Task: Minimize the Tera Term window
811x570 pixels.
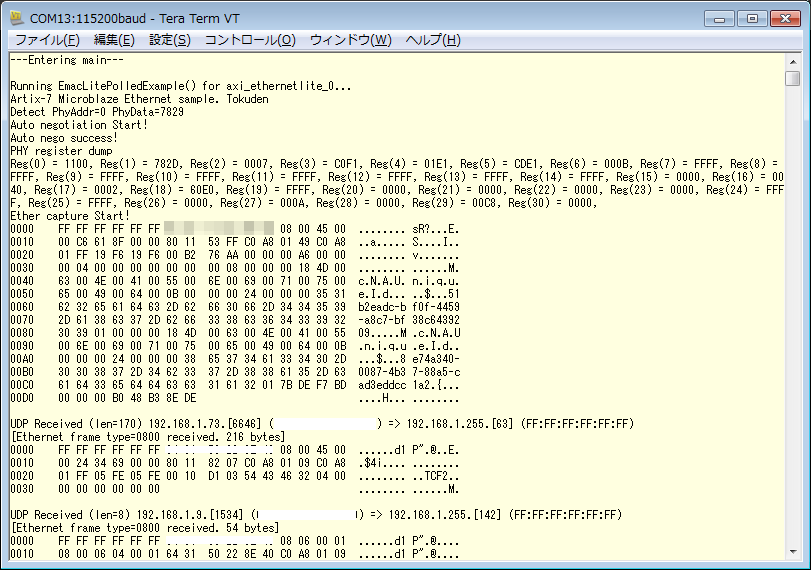Action: [720, 18]
